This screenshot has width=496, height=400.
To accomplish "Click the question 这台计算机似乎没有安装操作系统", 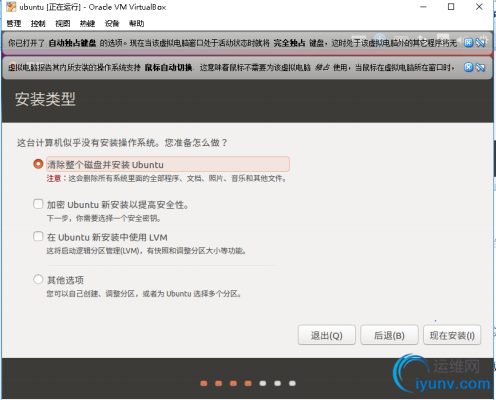I will (122, 143).
